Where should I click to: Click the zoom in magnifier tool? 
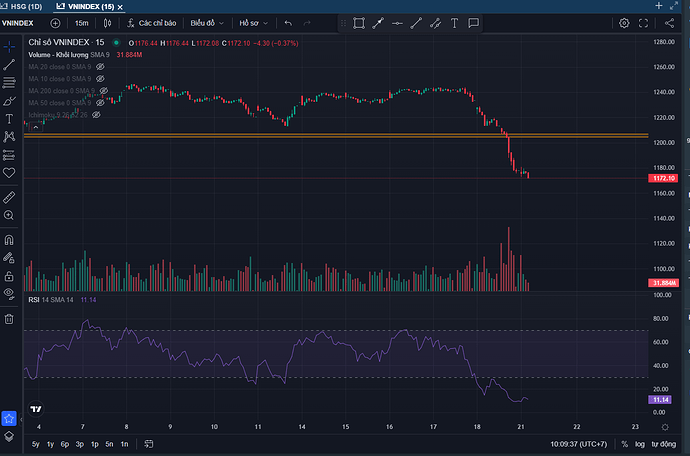(9, 214)
